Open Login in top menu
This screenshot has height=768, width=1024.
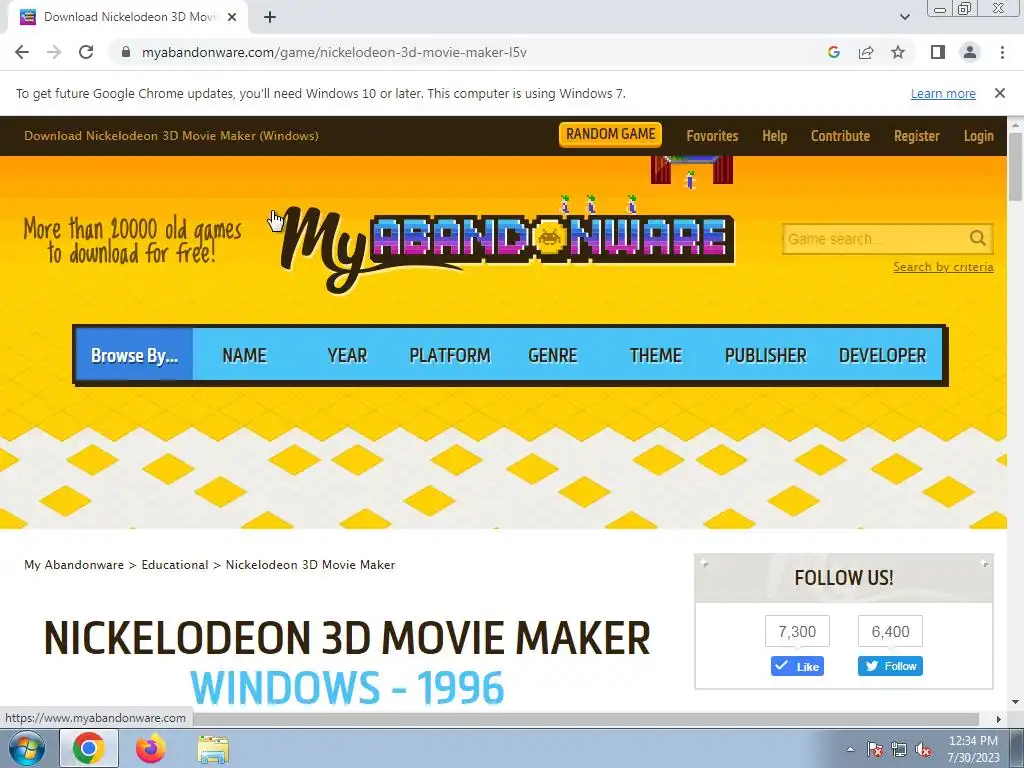click(978, 136)
